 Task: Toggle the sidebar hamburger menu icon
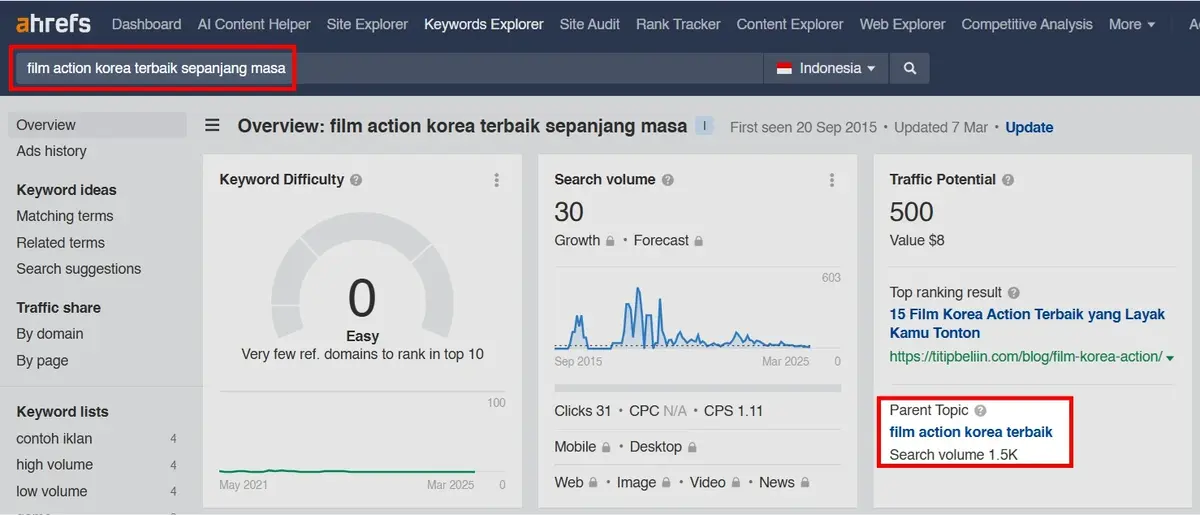213,126
